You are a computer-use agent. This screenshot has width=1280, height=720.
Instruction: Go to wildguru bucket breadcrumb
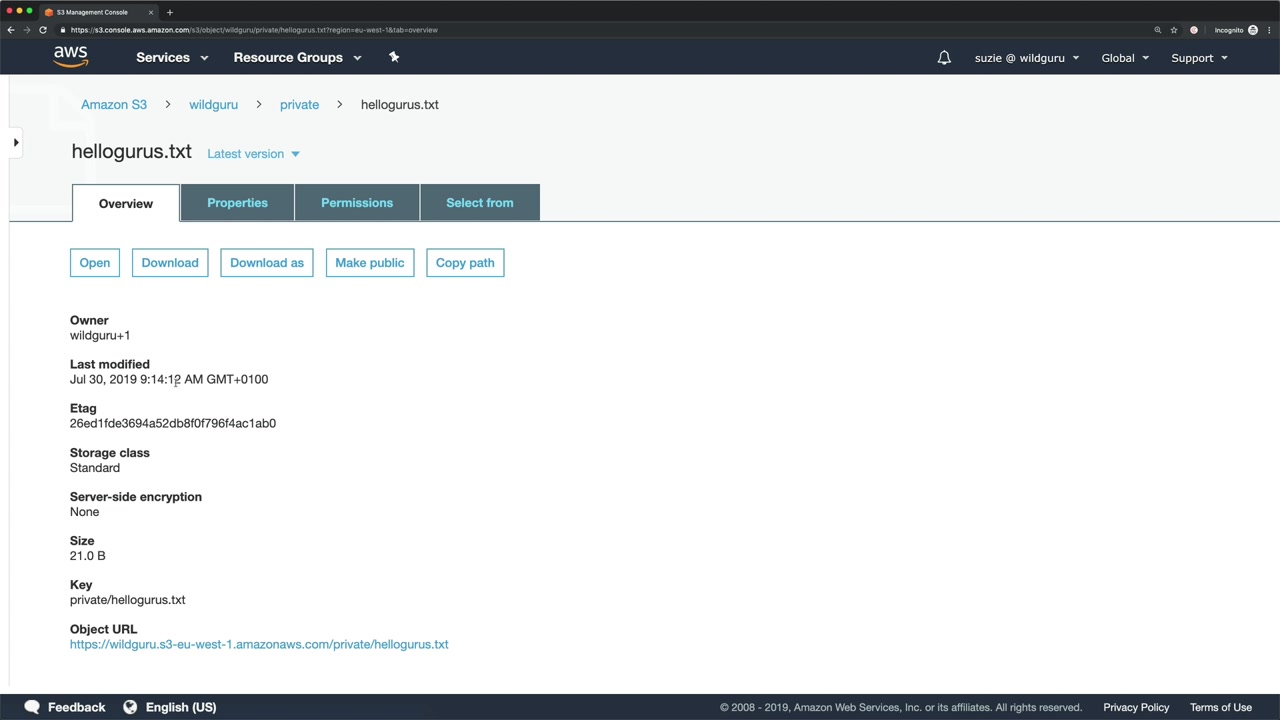pyautogui.click(x=213, y=105)
